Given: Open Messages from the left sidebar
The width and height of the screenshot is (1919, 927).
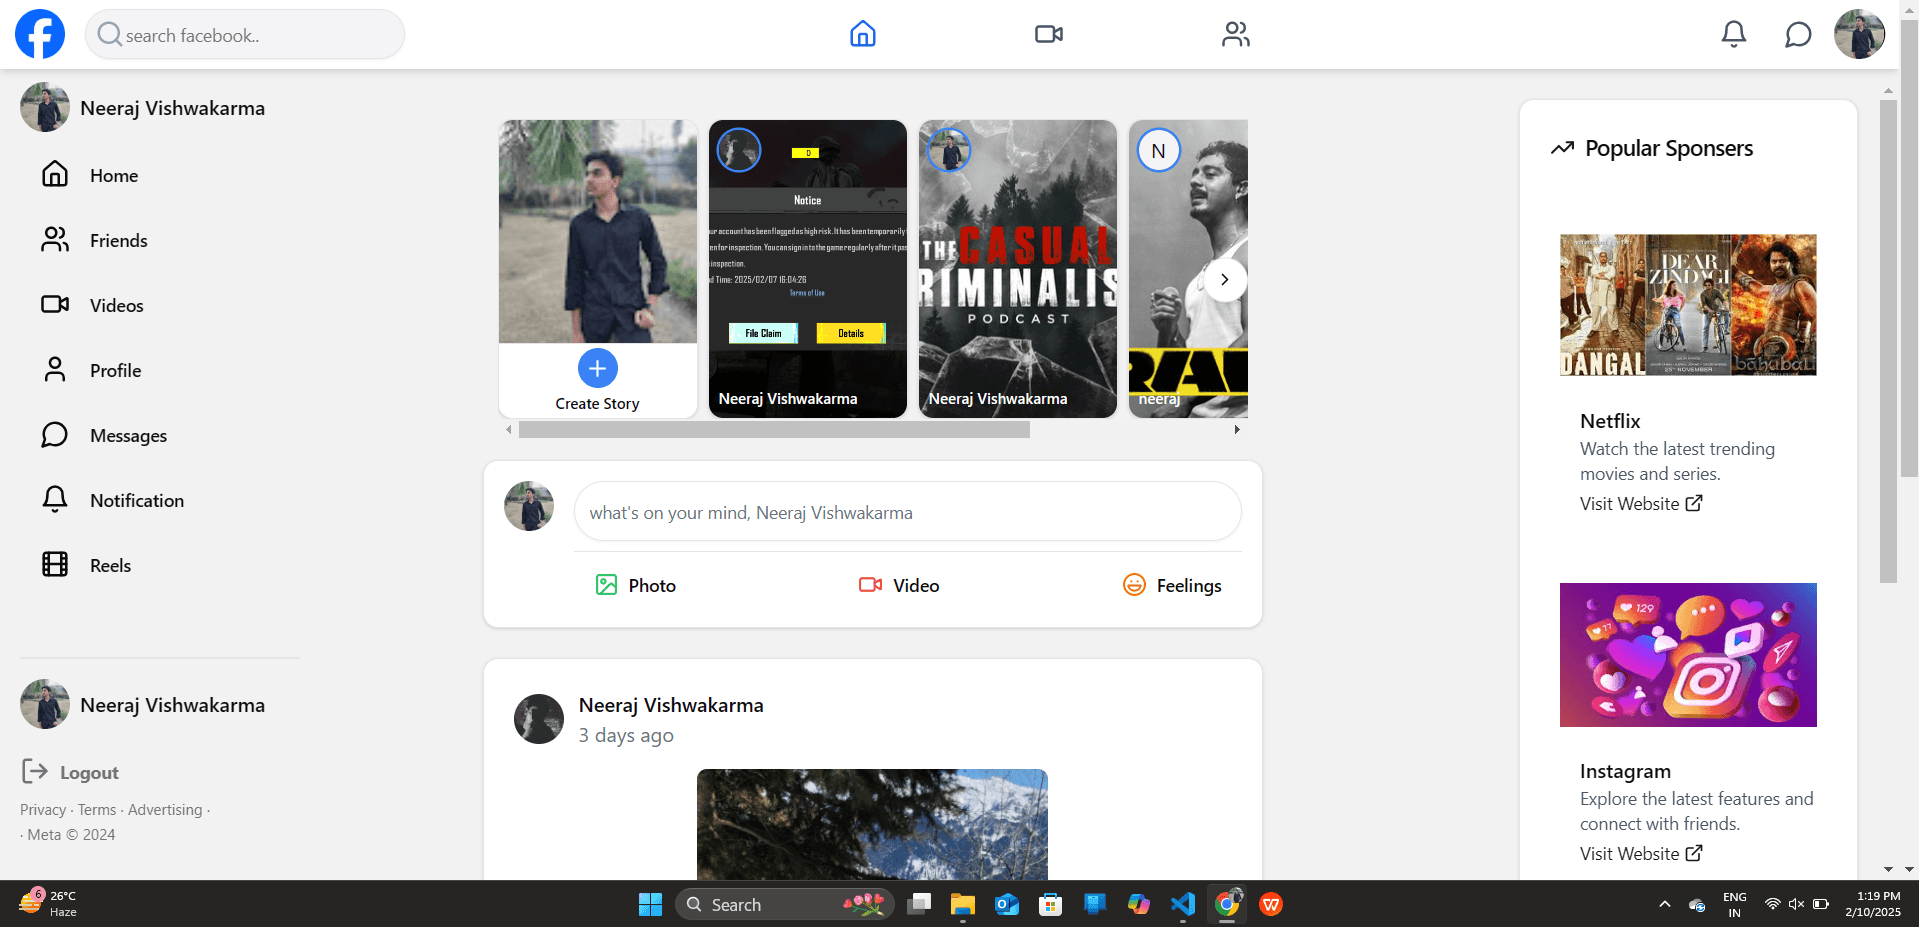Looking at the screenshot, I should coord(127,435).
